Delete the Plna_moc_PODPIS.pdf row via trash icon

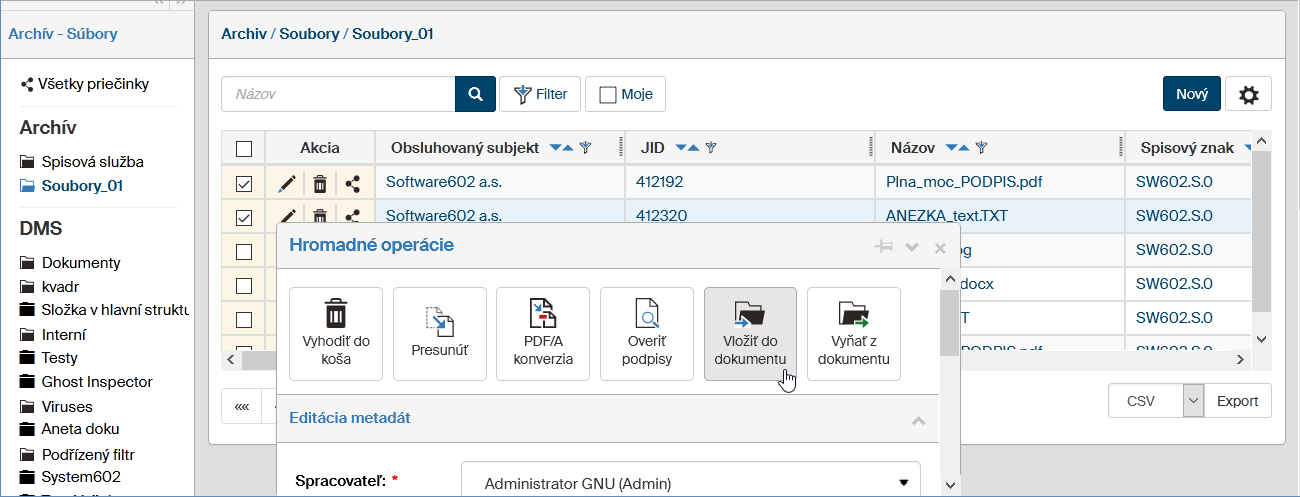point(320,184)
